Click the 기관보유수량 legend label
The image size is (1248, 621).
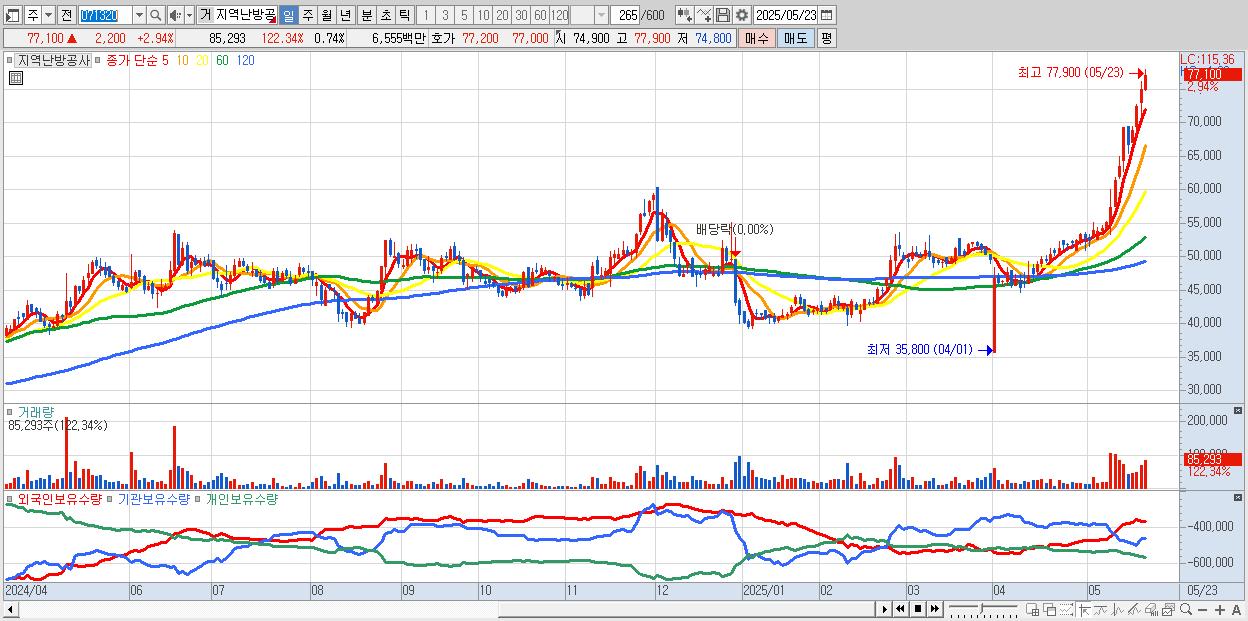pyautogui.click(x=152, y=498)
